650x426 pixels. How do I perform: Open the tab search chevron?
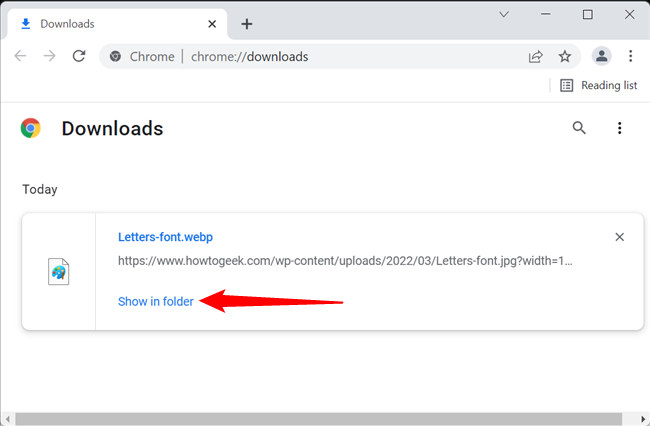(505, 15)
